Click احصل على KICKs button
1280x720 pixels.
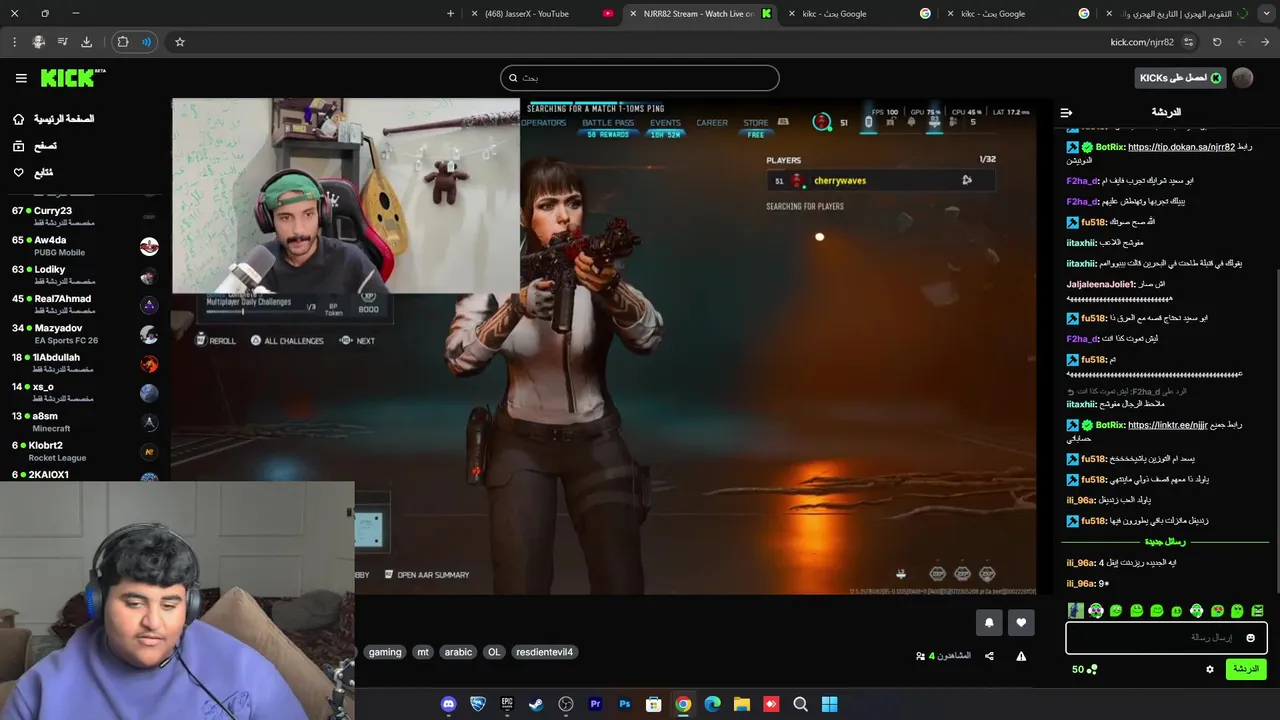tap(1181, 78)
